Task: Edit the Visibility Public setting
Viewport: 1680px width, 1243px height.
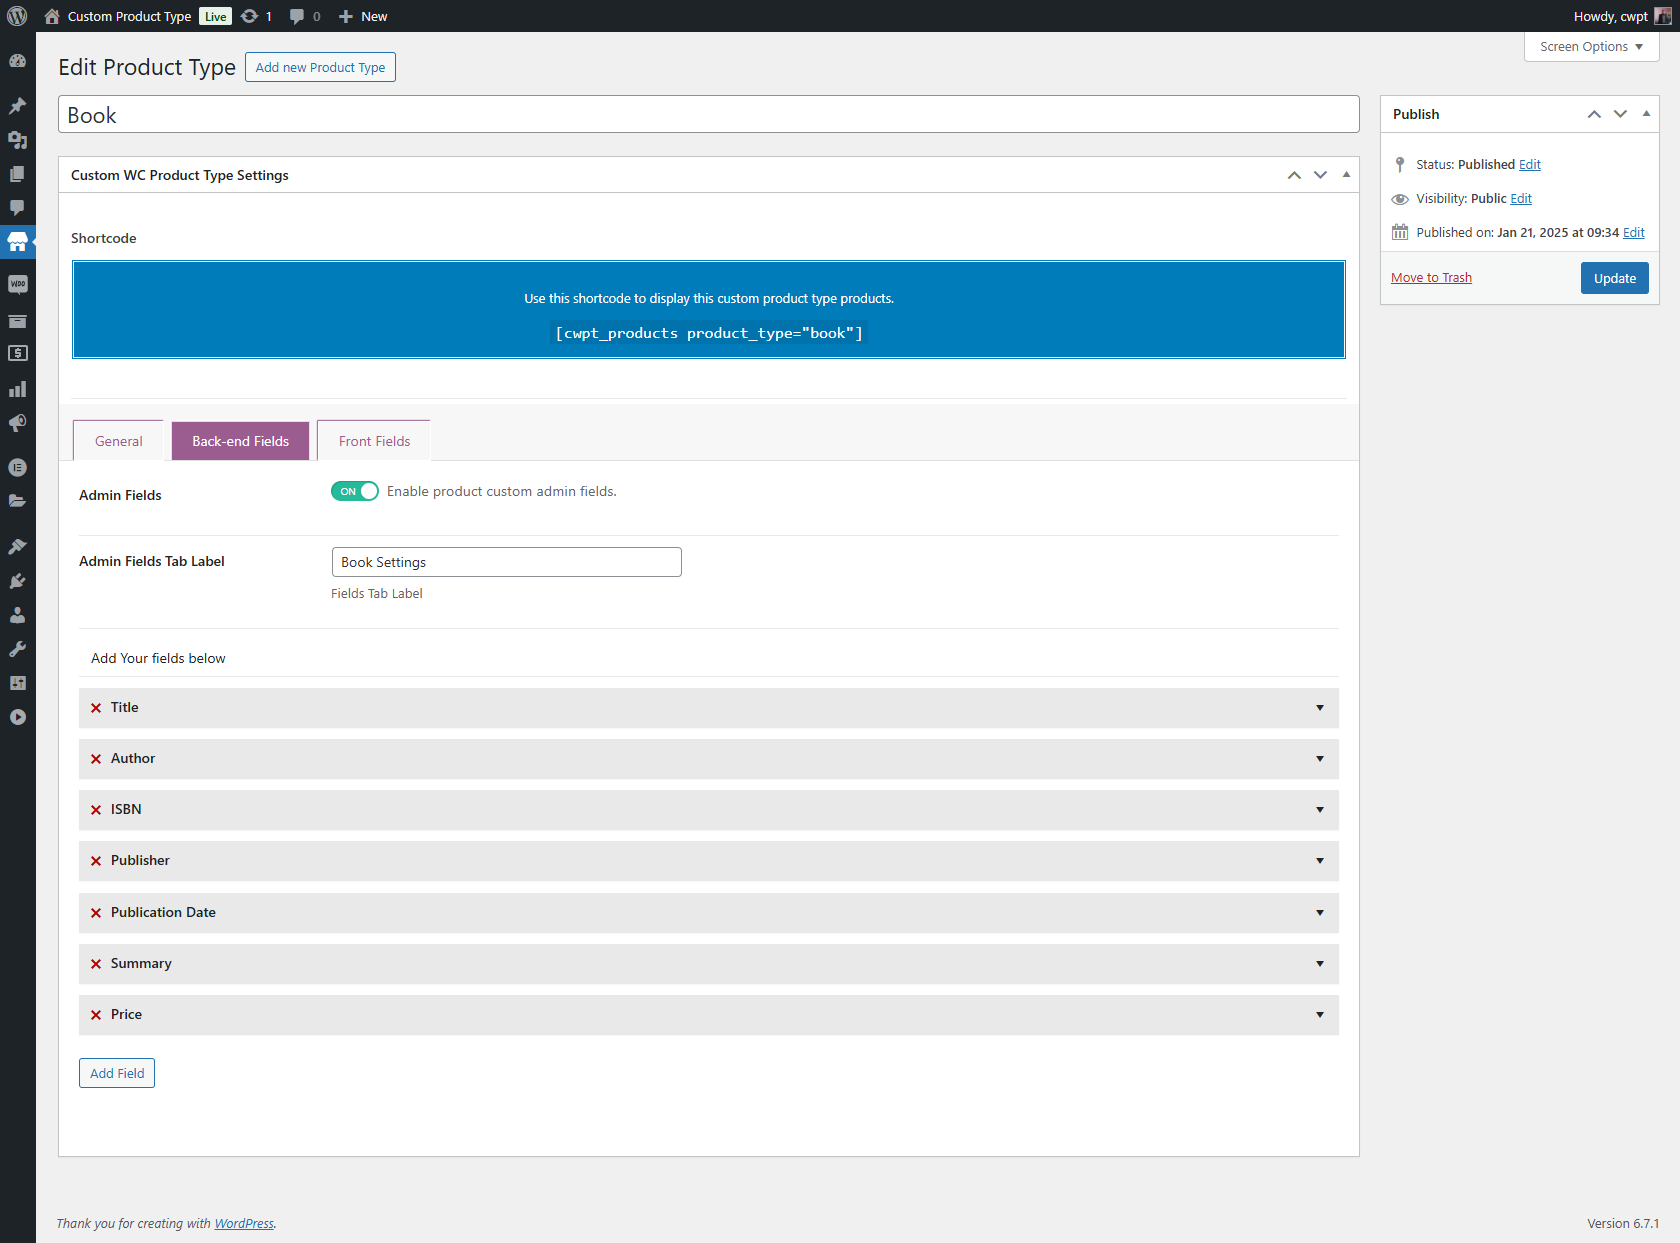Action: coord(1521,199)
